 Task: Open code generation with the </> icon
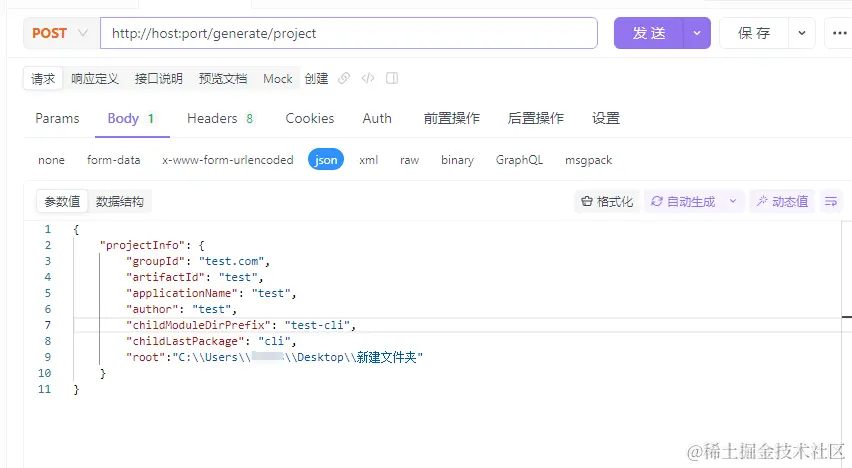(x=368, y=78)
